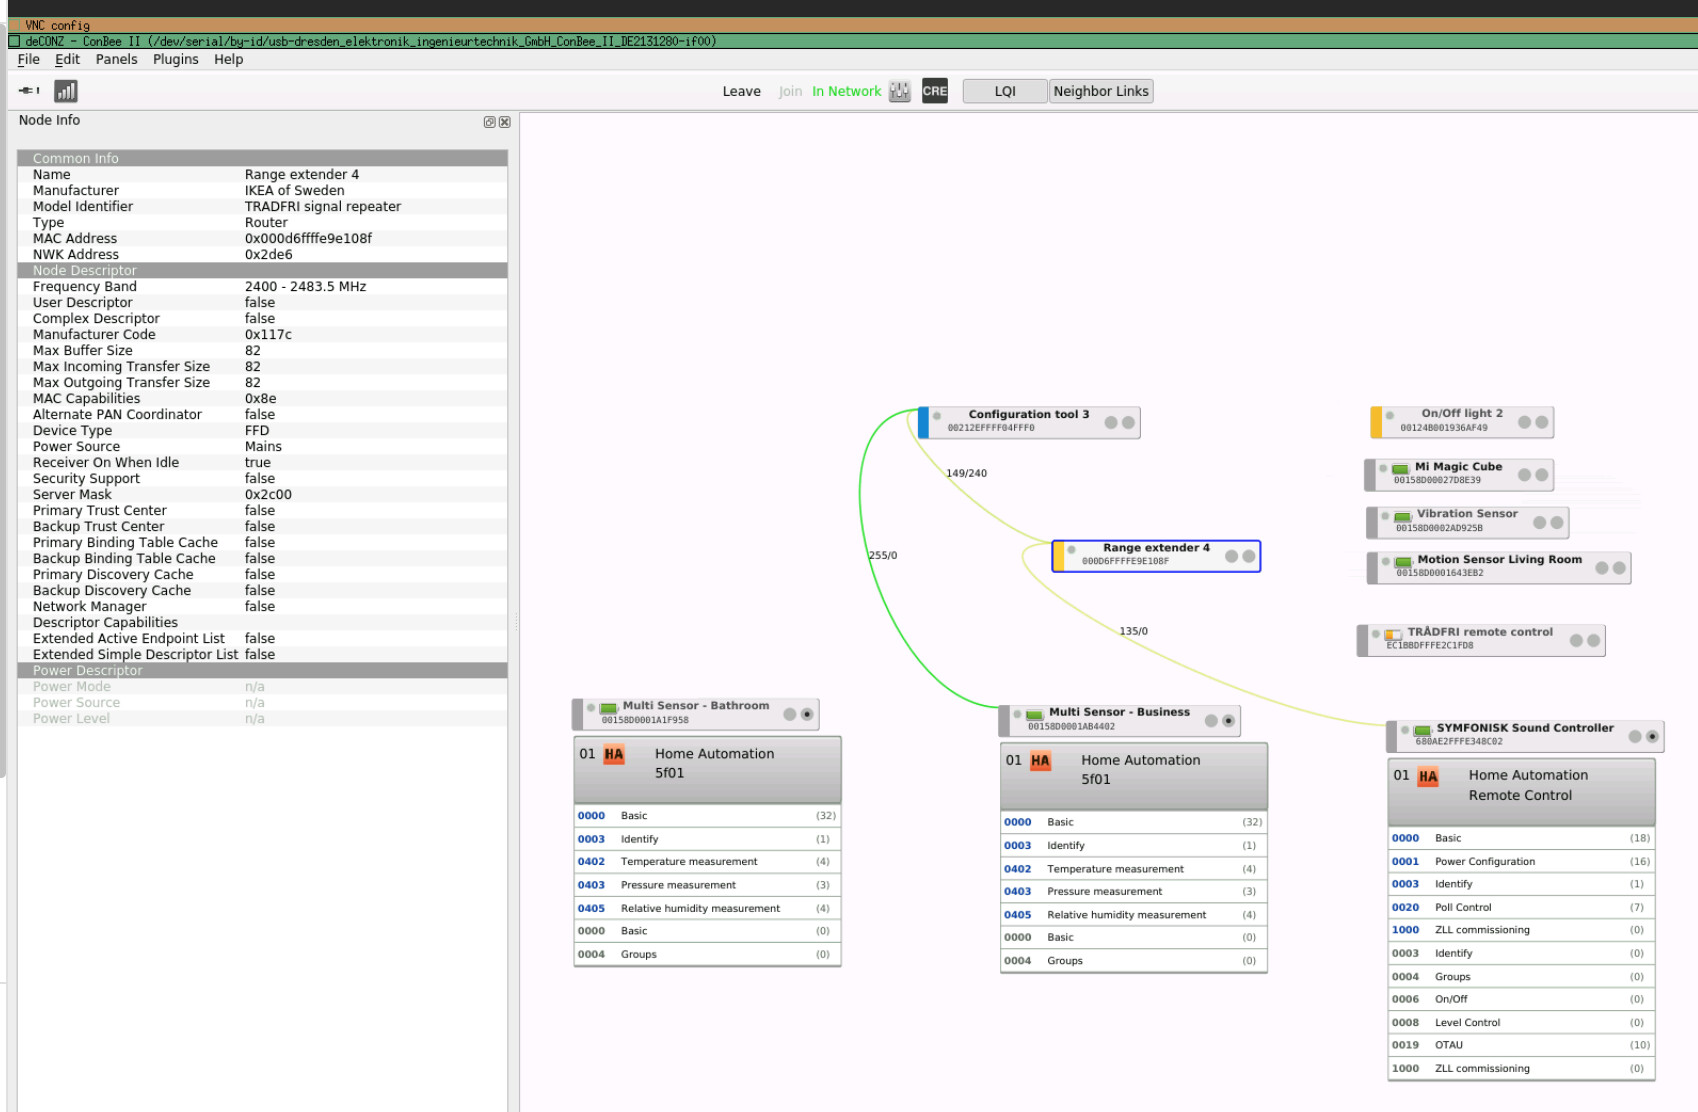
Task: Click yellow router bar on On/Off light 2
Action: [x=1376, y=422]
